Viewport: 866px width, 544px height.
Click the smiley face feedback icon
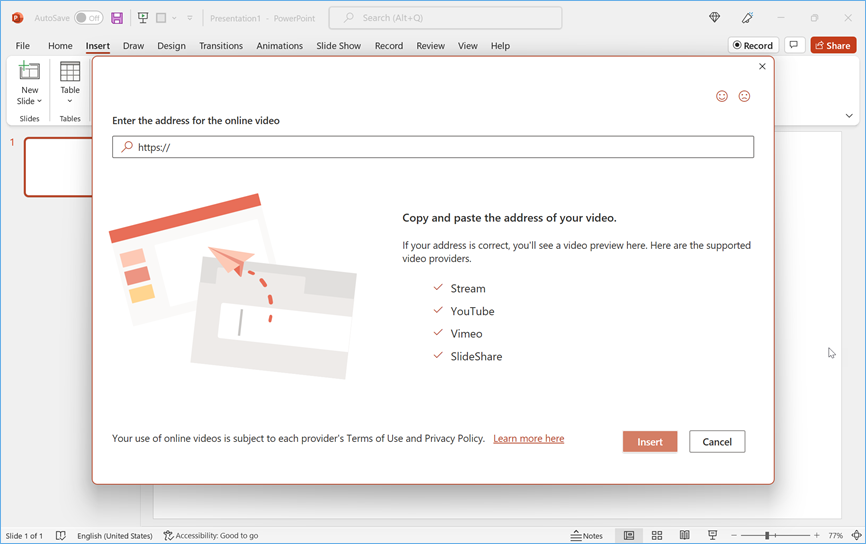tap(722, 96)
